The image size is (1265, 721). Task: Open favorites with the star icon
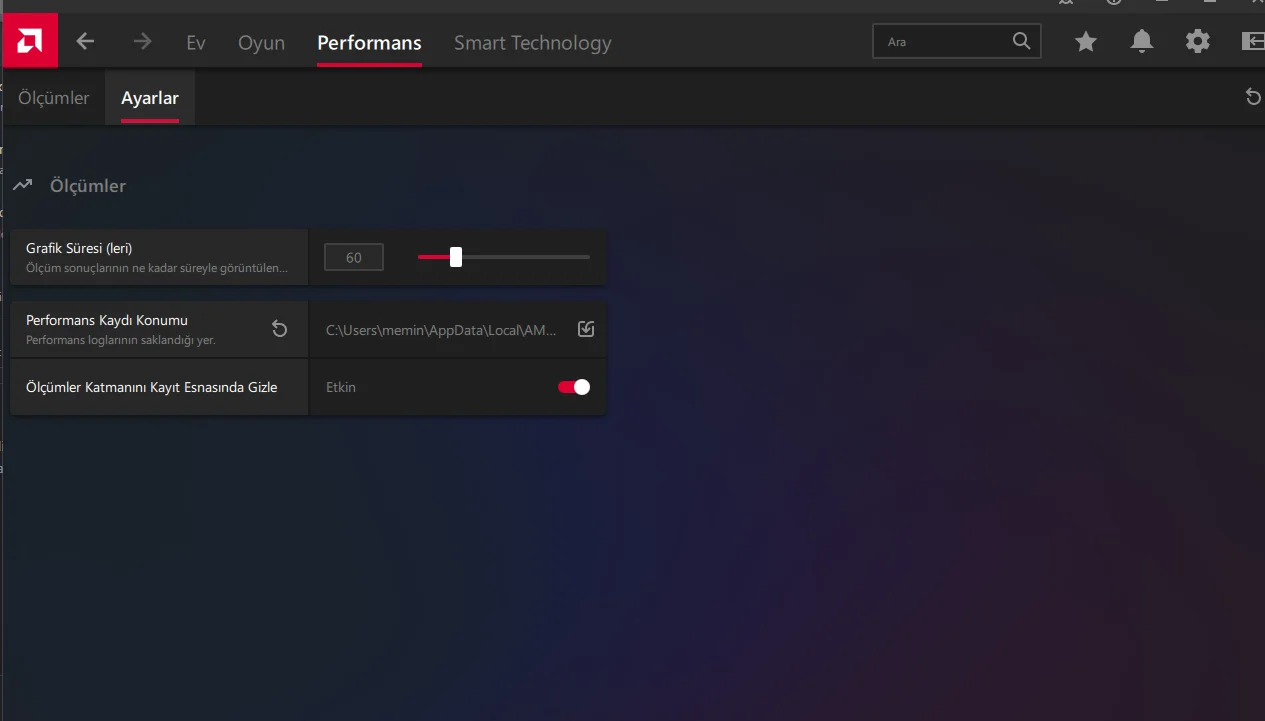tap(1086, 41)
